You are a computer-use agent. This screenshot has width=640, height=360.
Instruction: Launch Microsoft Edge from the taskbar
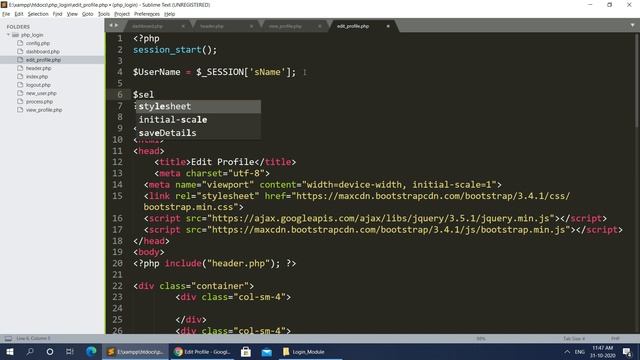tap(91, 351)
